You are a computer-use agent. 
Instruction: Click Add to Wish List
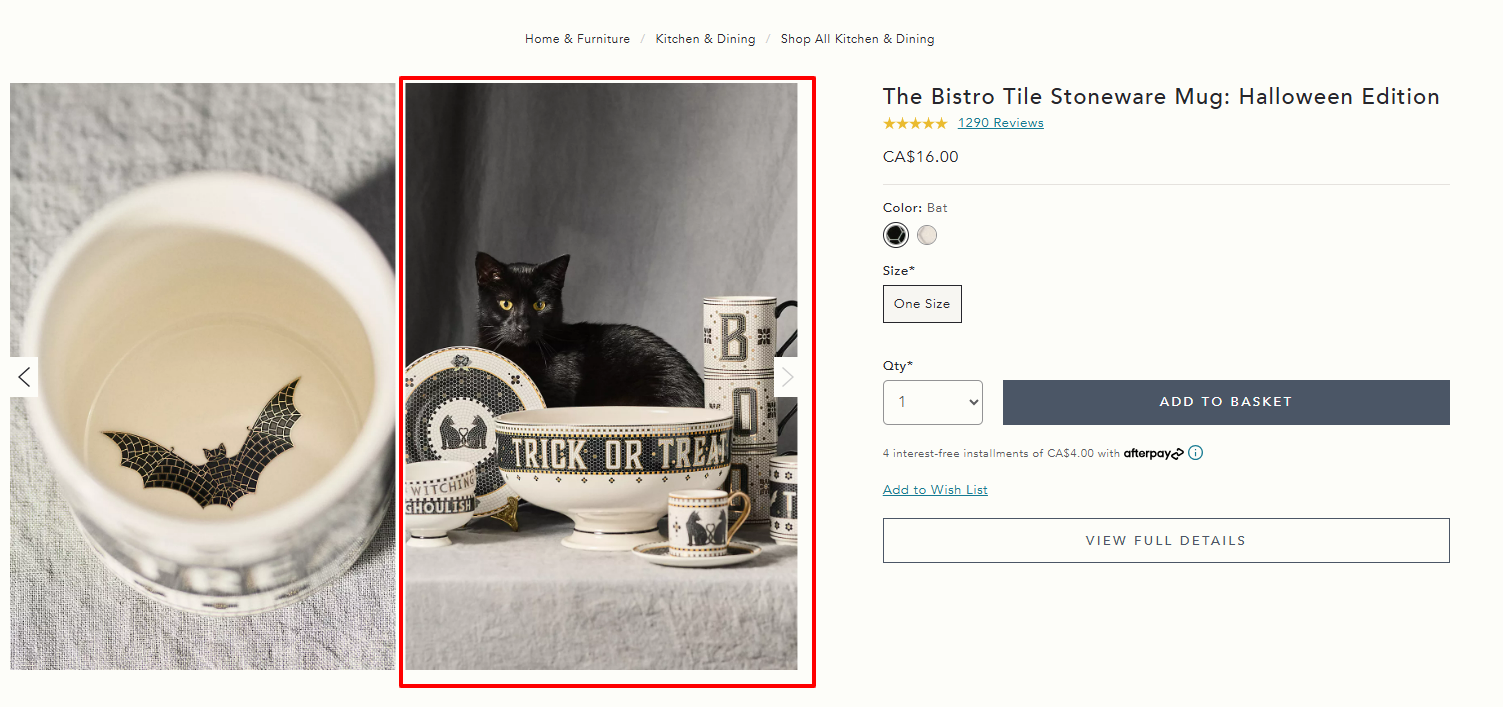pos(934,489)
